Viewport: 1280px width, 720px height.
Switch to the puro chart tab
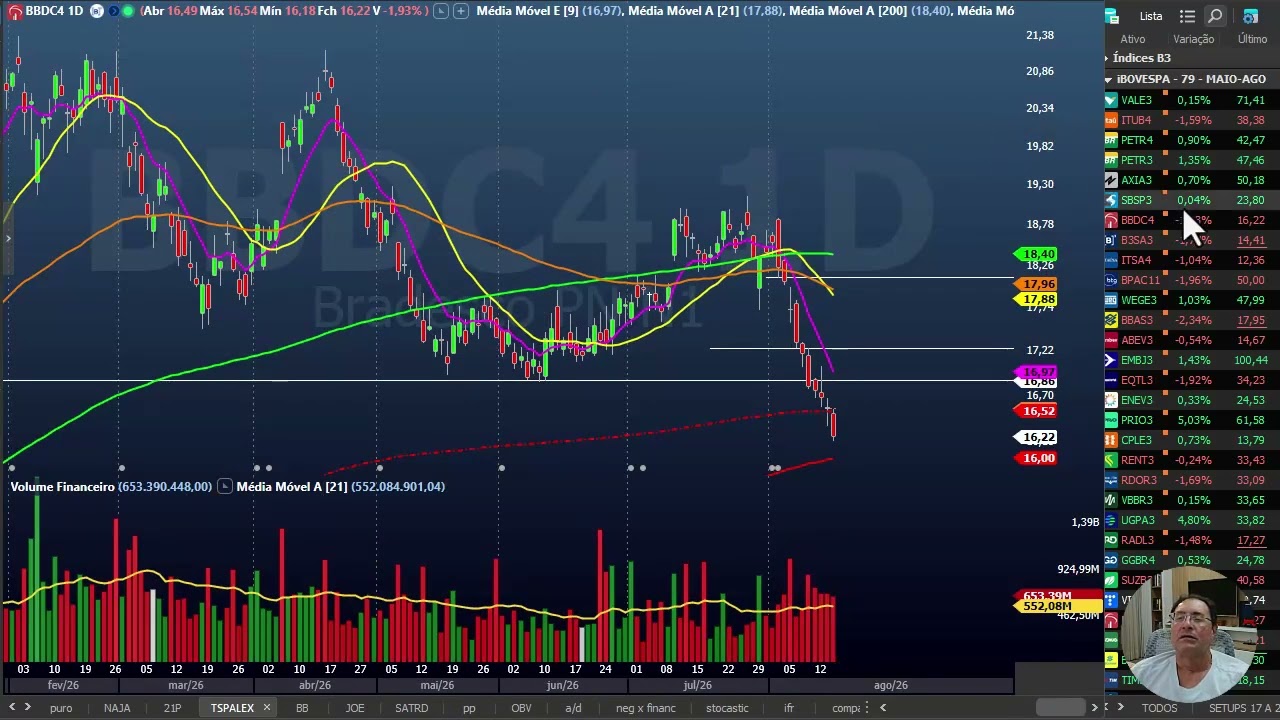(x=61, y=708)
